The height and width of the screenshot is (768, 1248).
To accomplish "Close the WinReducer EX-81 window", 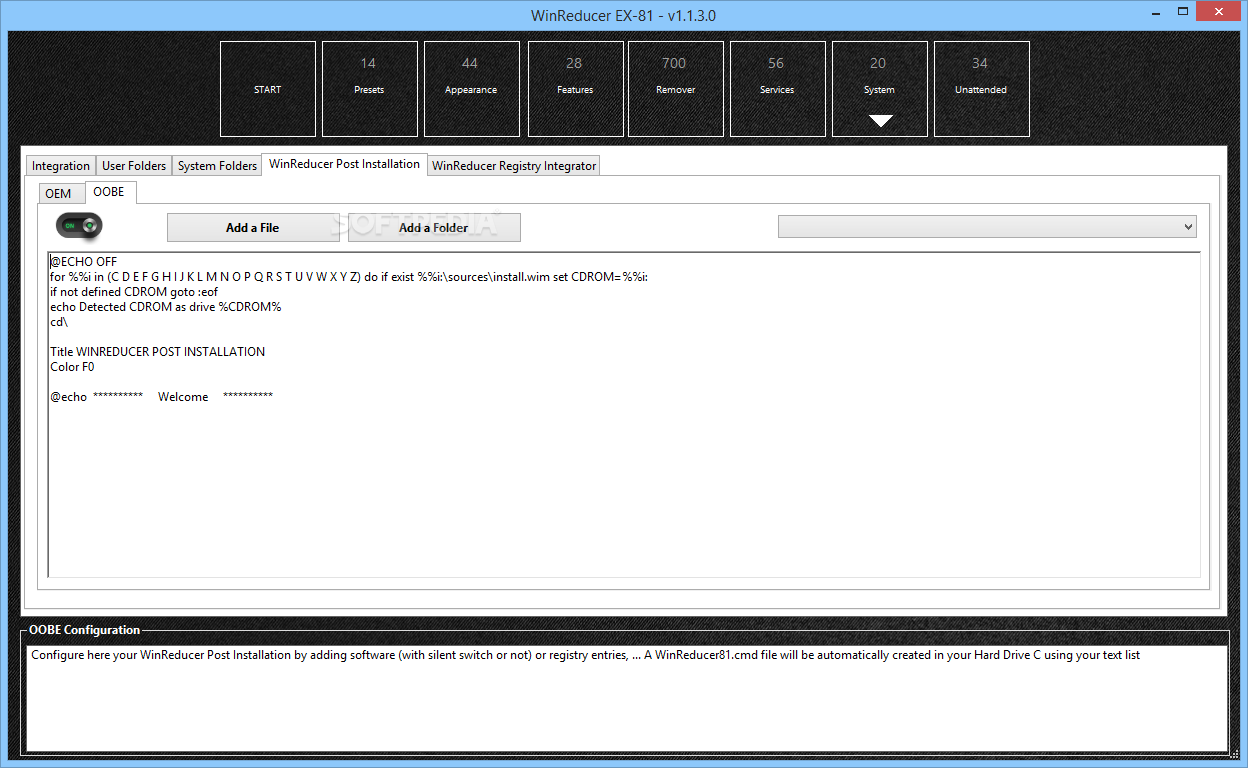I will 1217,11.
